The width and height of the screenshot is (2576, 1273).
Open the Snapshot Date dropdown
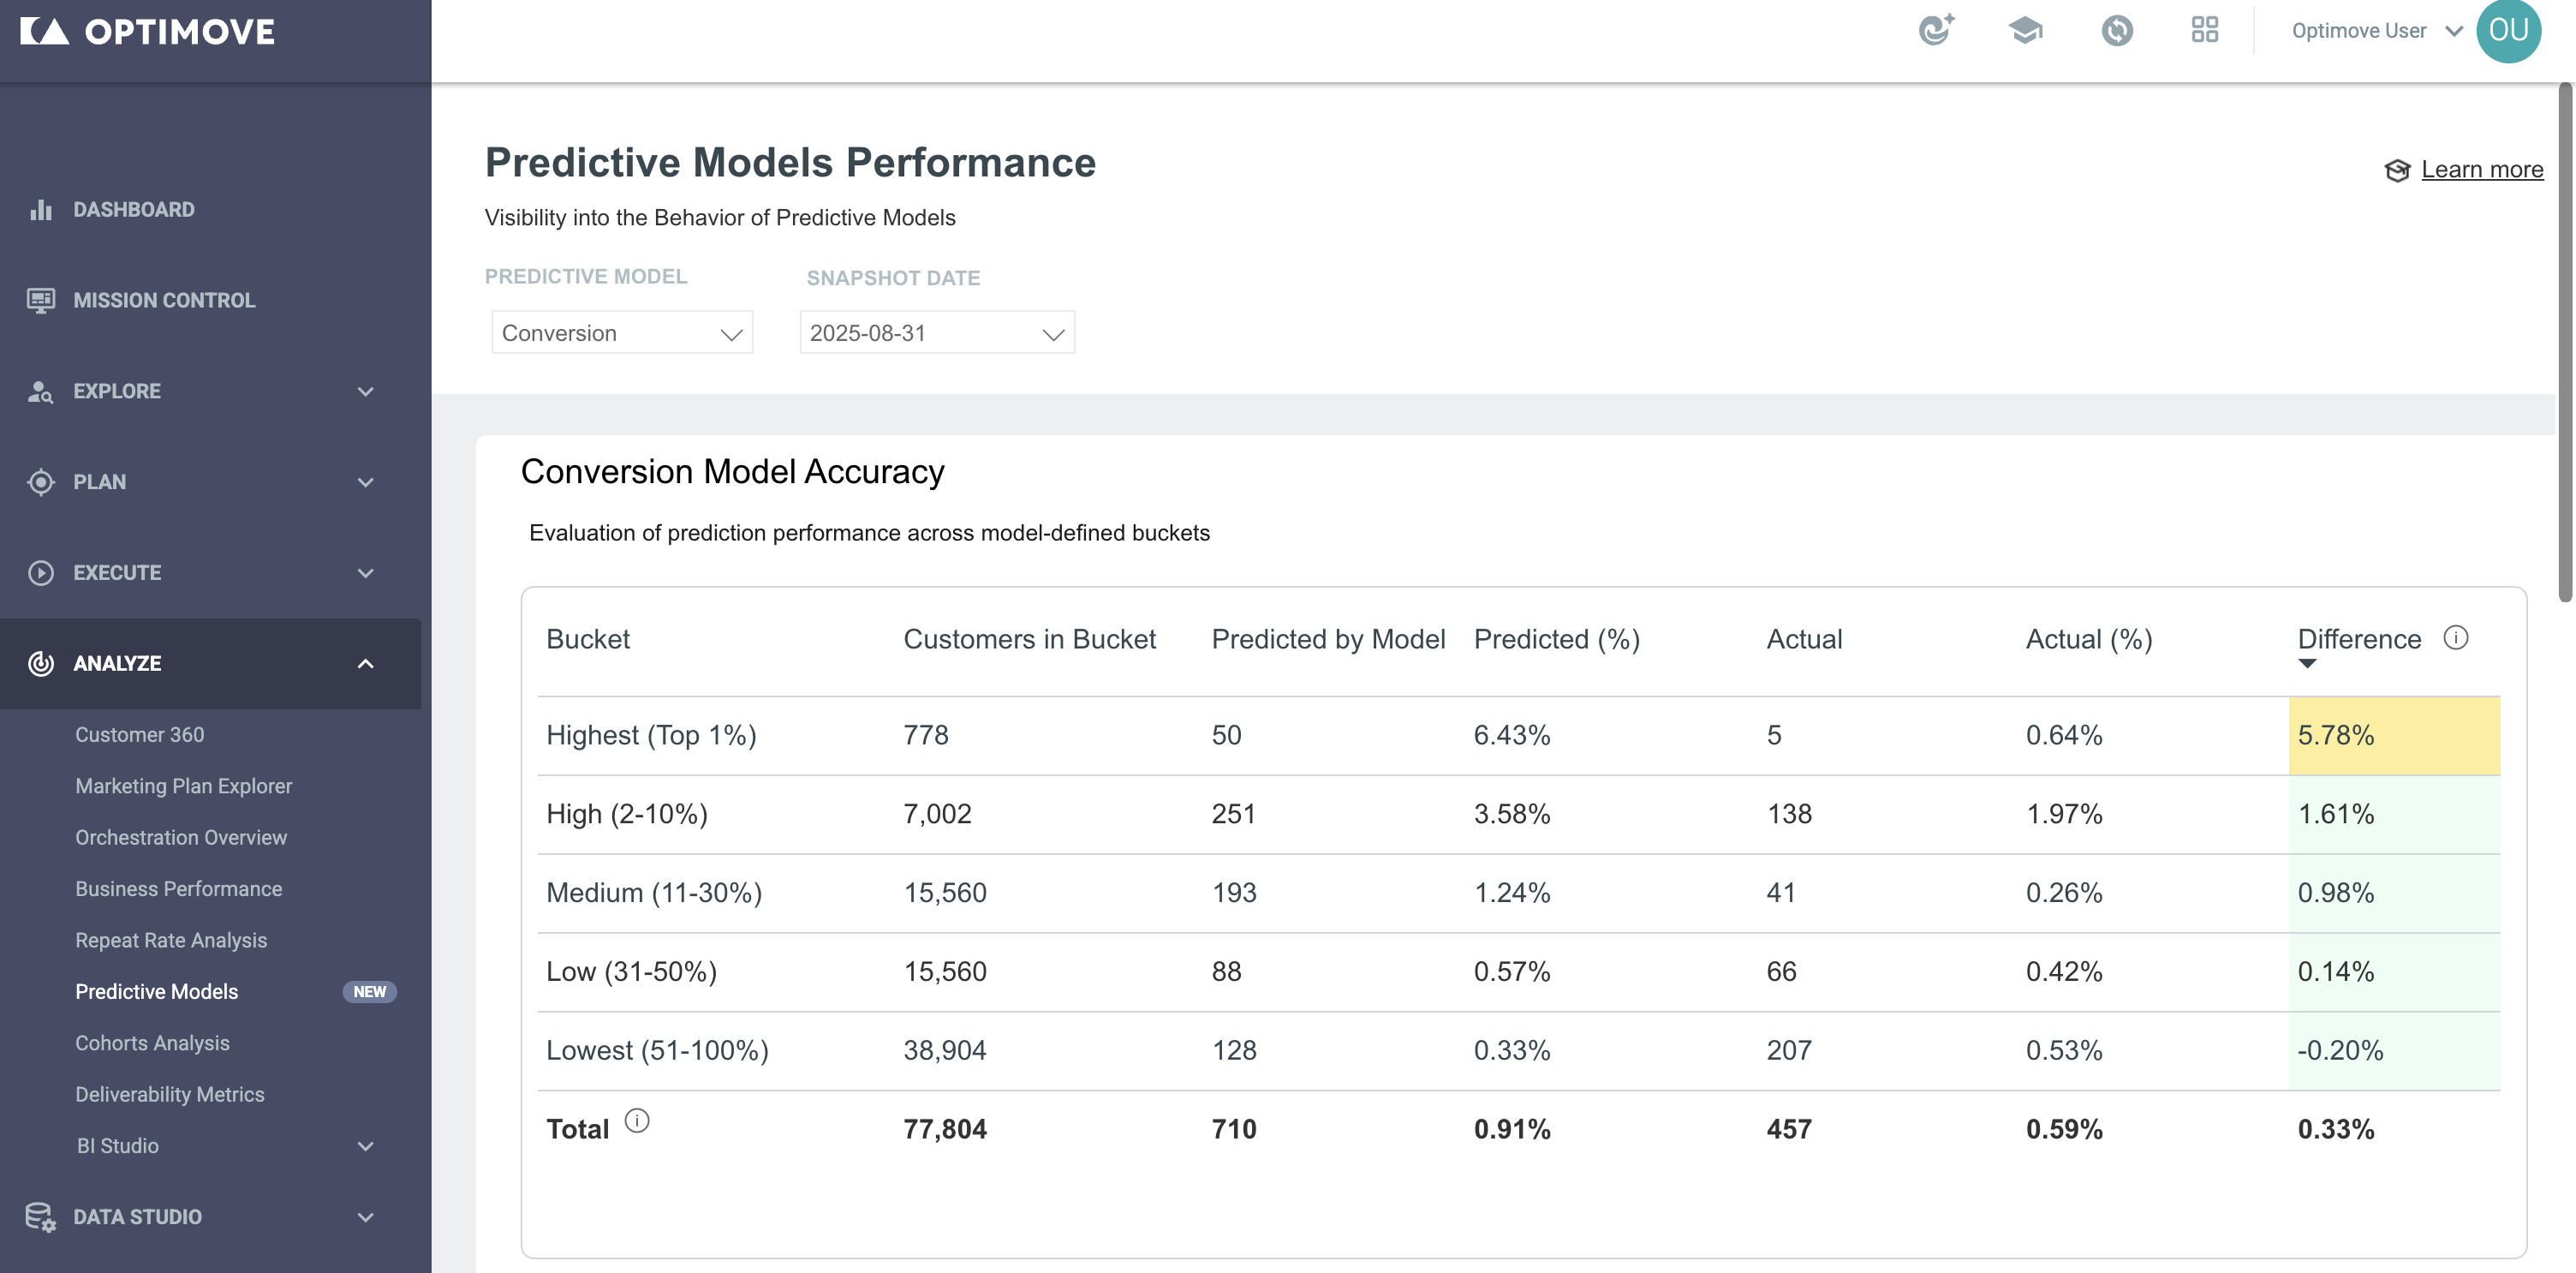(x=937, y=332)
